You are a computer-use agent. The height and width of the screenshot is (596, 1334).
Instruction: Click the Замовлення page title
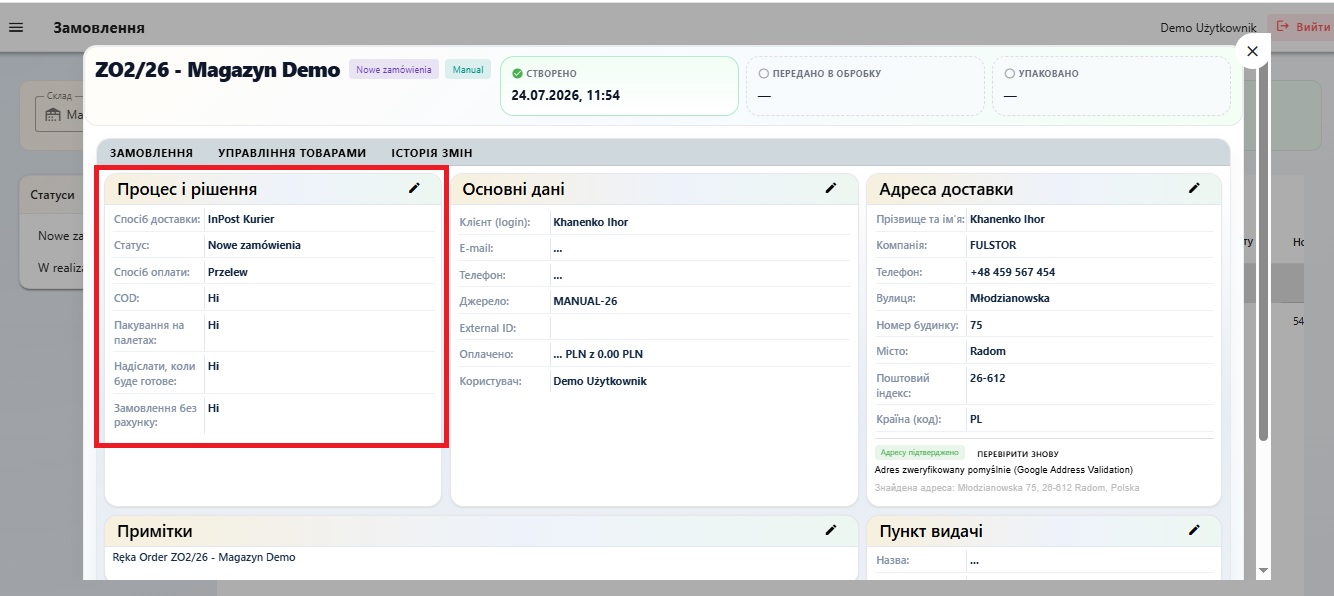click(99, 28)
